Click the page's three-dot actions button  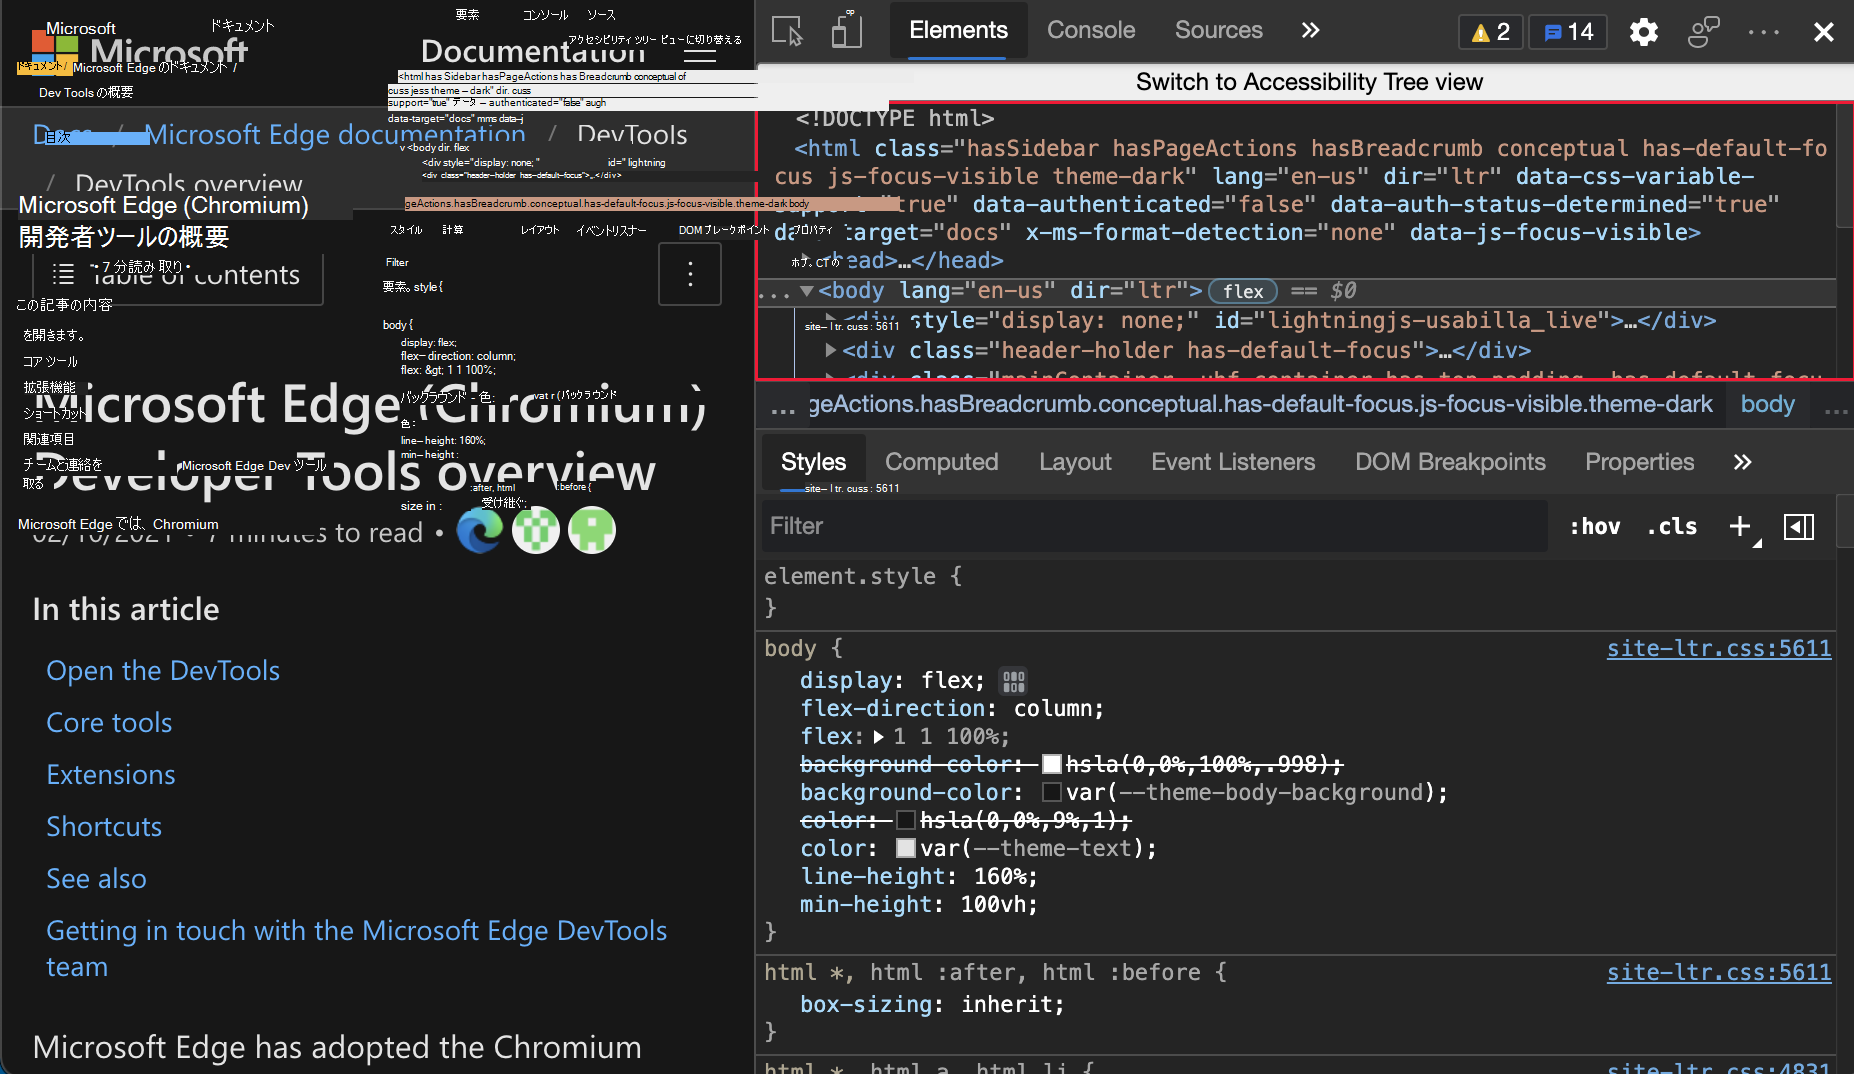[690, 274]
